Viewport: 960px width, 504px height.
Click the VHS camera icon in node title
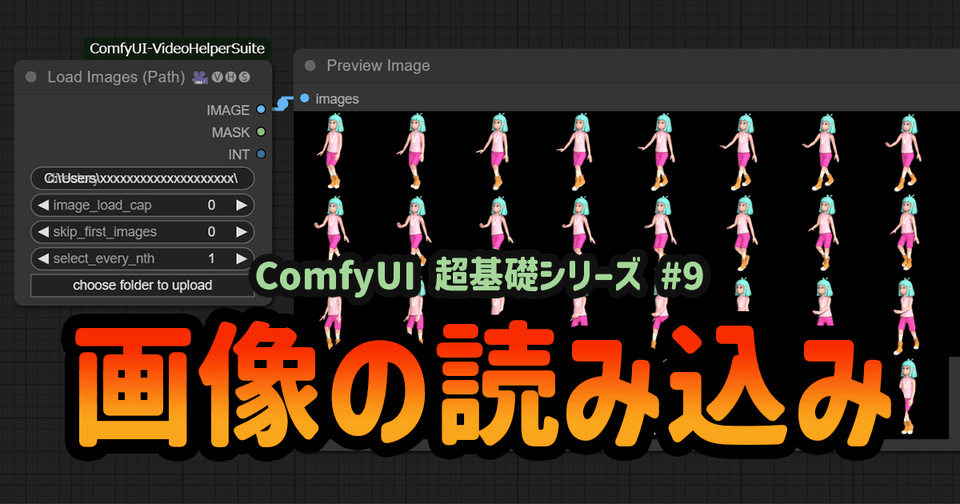click(x=200, y=77)
